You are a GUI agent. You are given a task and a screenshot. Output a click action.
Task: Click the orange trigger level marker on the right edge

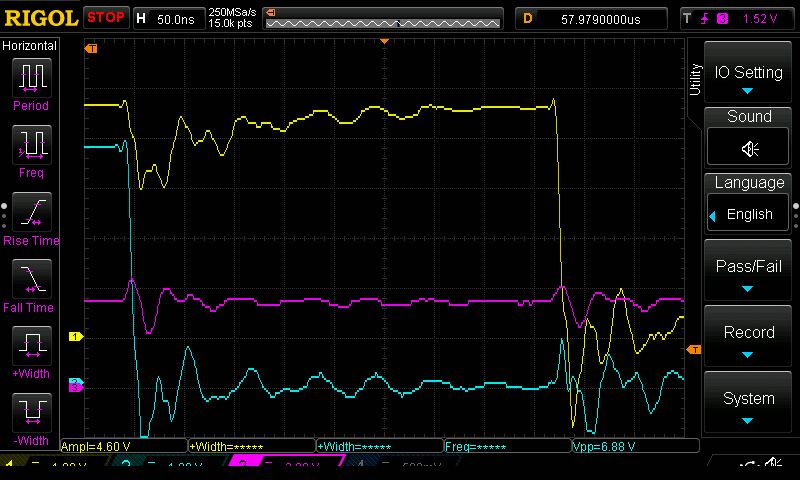[694, 349]
